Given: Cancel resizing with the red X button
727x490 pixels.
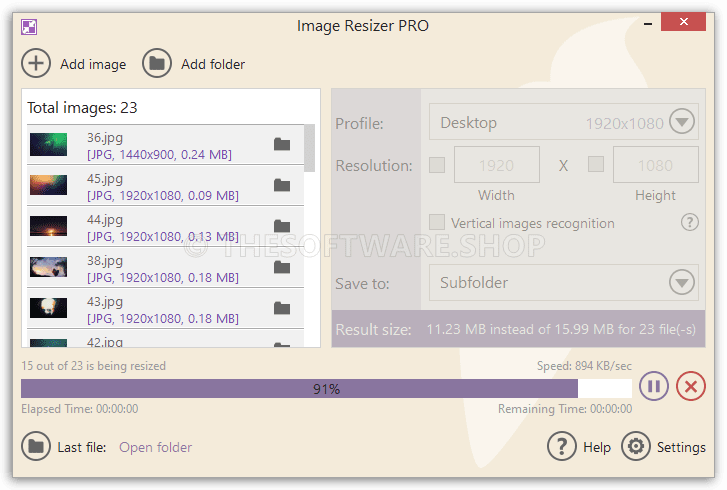Looking at the screenshot, I should [691, 386].
